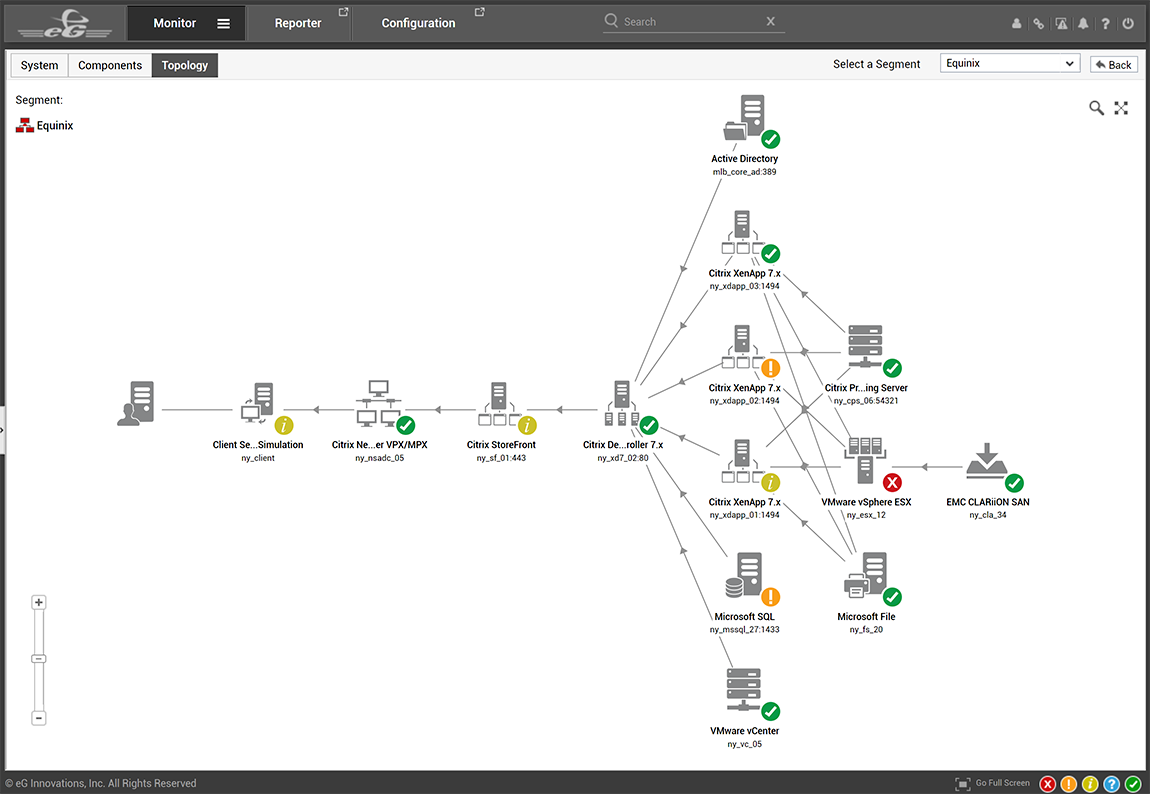Select Citrix XenApp node ny_xdapp_02 icon

[742, 347]
